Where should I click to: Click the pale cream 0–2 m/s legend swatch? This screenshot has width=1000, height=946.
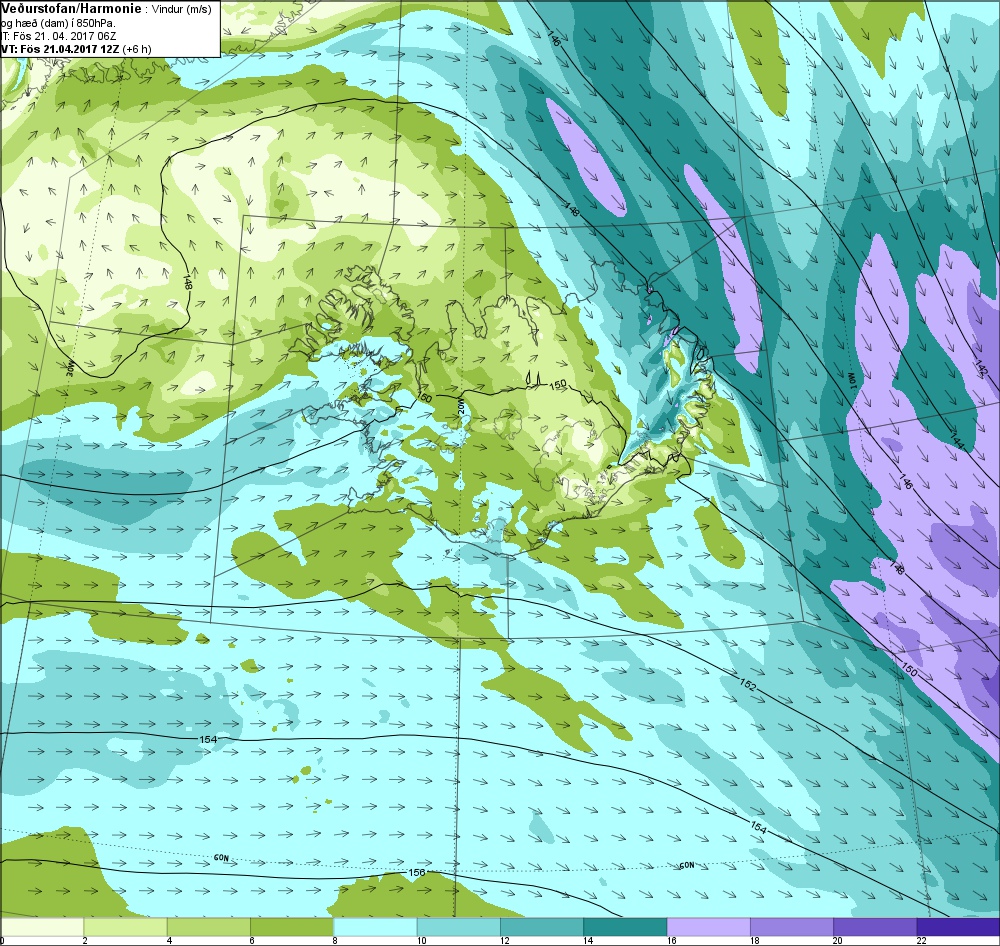(42, 926)
